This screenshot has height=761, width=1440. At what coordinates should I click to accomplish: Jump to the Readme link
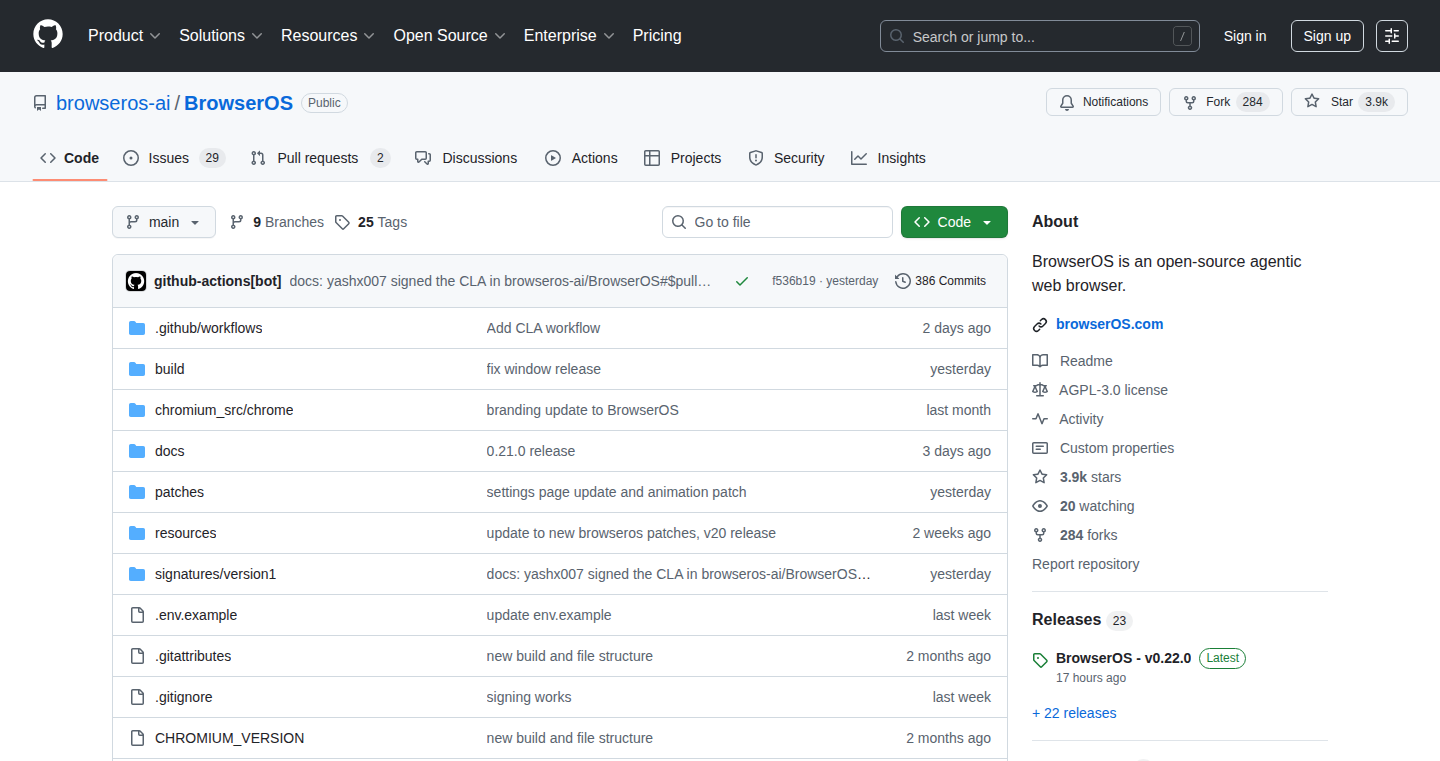1086,361
